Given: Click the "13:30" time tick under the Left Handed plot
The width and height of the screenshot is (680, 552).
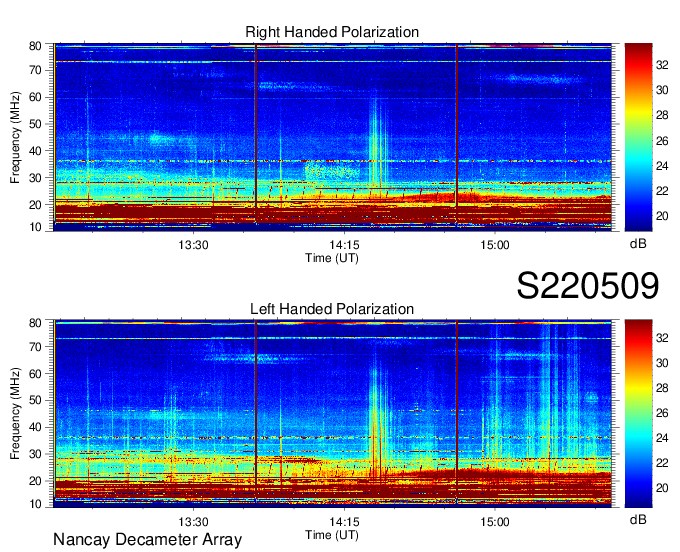Looking at the screenshot, I should coord(193,521).
